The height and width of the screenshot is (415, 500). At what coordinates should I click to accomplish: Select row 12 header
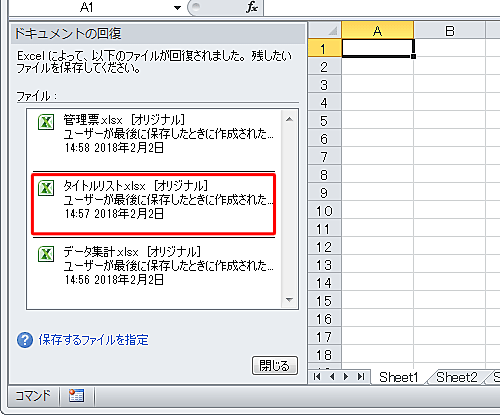click(x=325, y=247)
